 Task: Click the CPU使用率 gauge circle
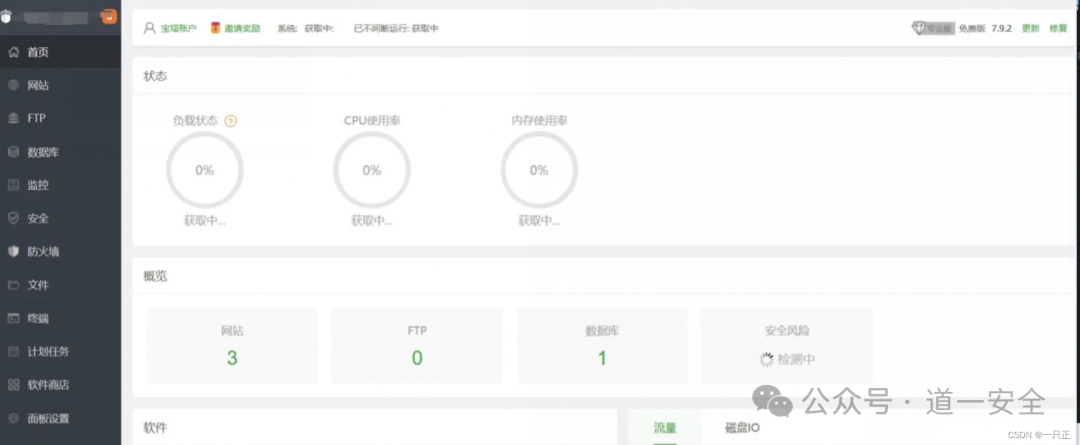click(x=372, y=170)
